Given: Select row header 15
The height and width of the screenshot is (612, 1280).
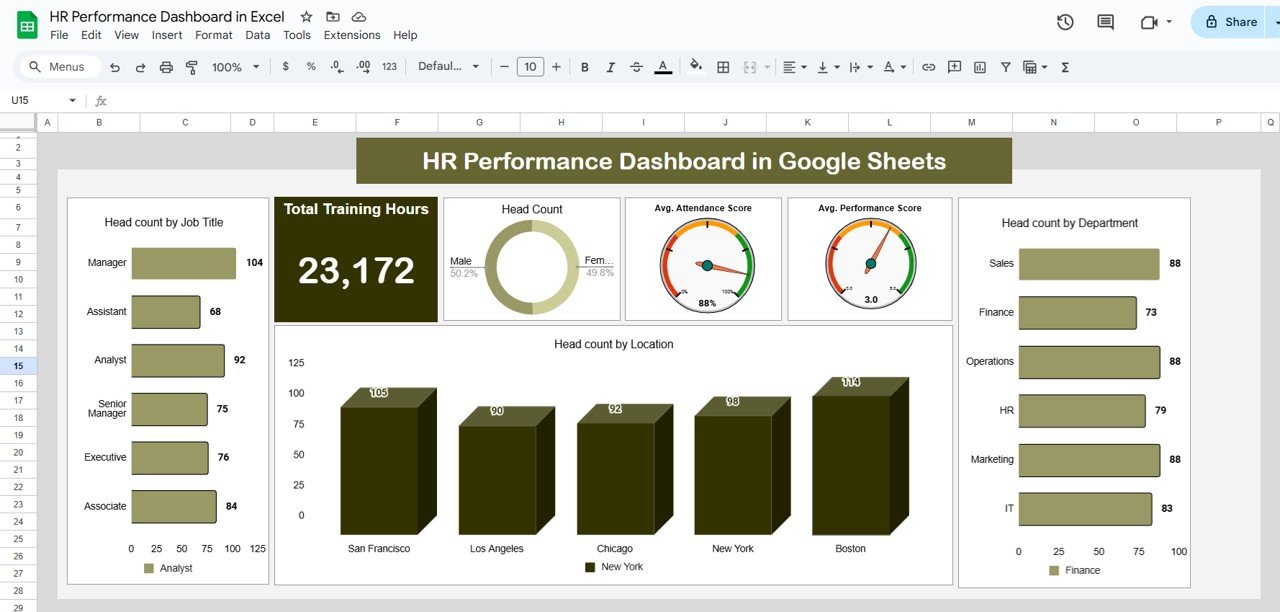Looking at the screenshot, I should [x=18, y=366].
